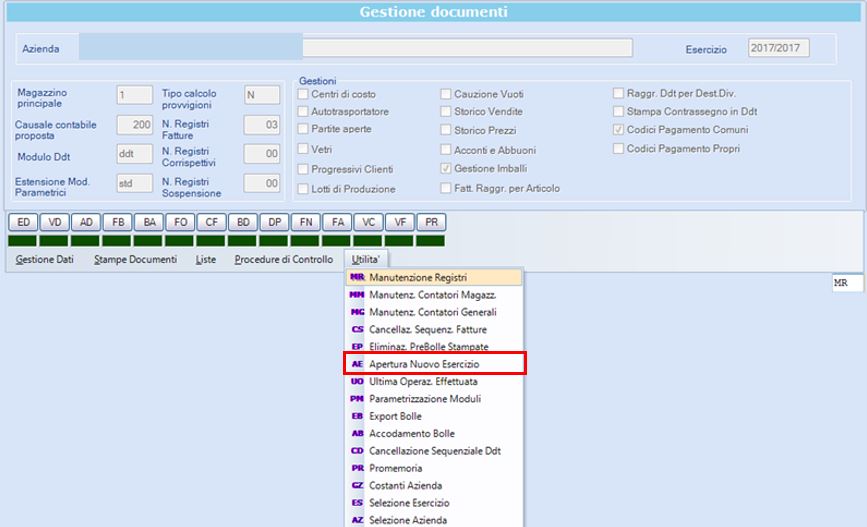Click the MG icon for Contatori Generali
This screenshot has height=527, width=867.
(357, 312)
